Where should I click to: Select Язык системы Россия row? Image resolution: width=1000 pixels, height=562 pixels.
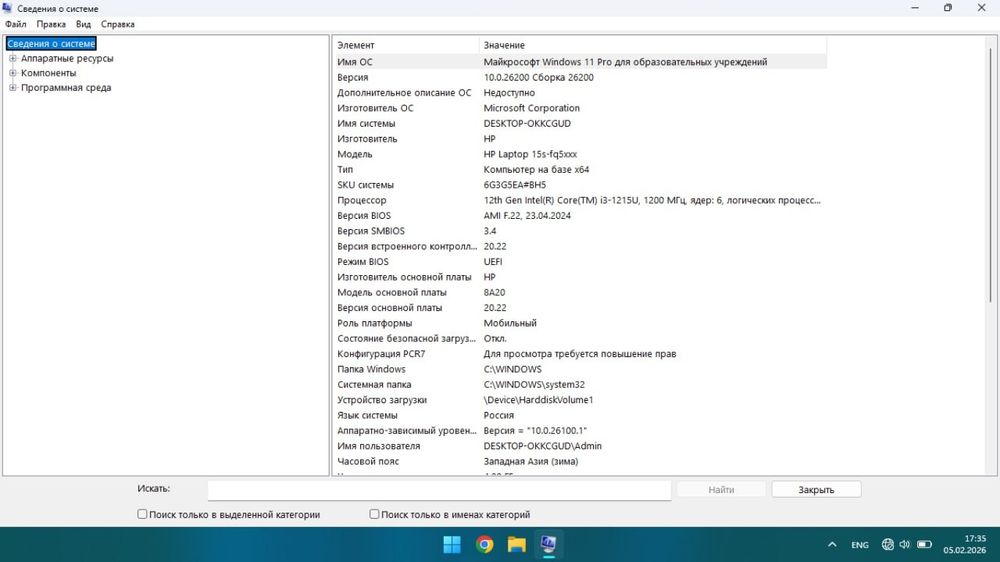pos(580,415)
